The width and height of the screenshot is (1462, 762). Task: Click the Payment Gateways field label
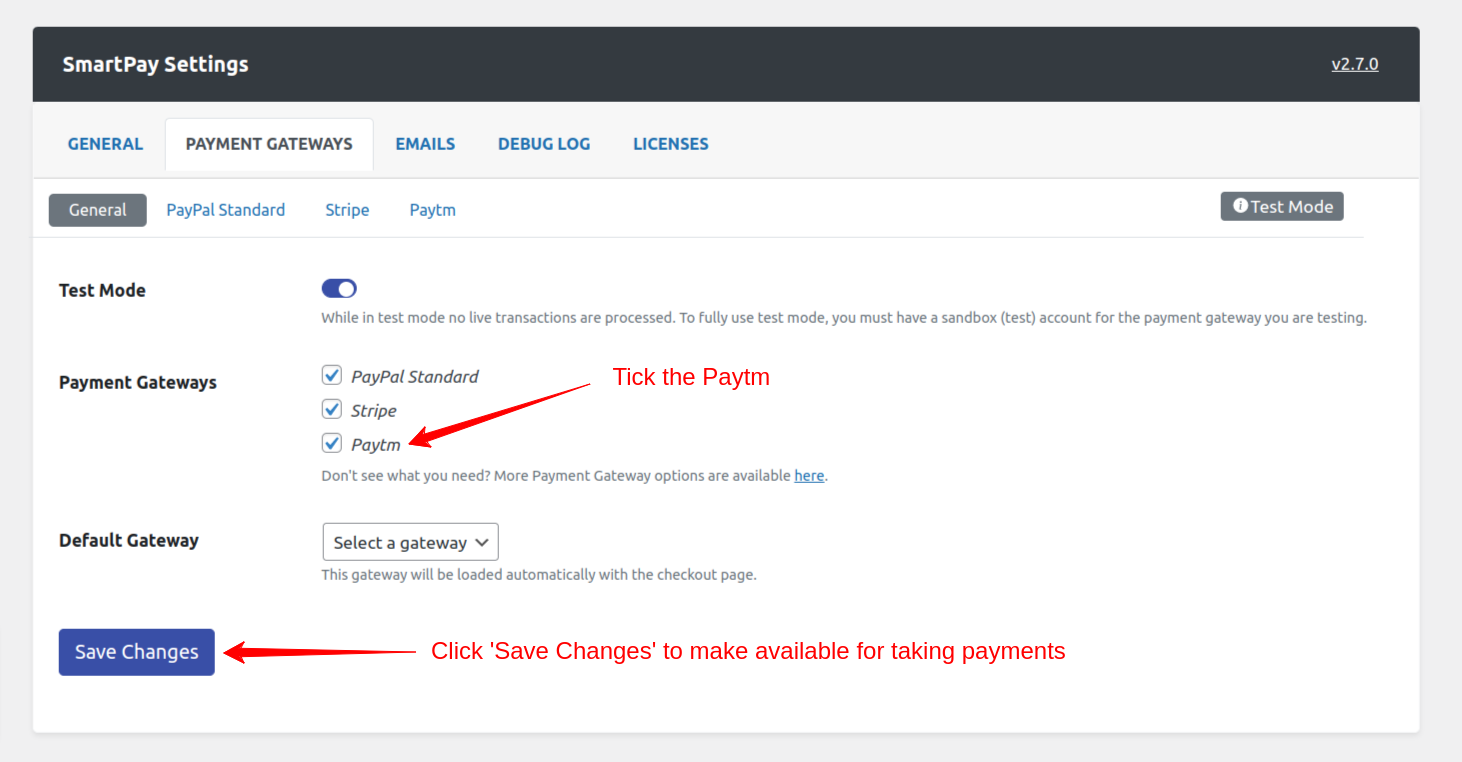[138, 382]
